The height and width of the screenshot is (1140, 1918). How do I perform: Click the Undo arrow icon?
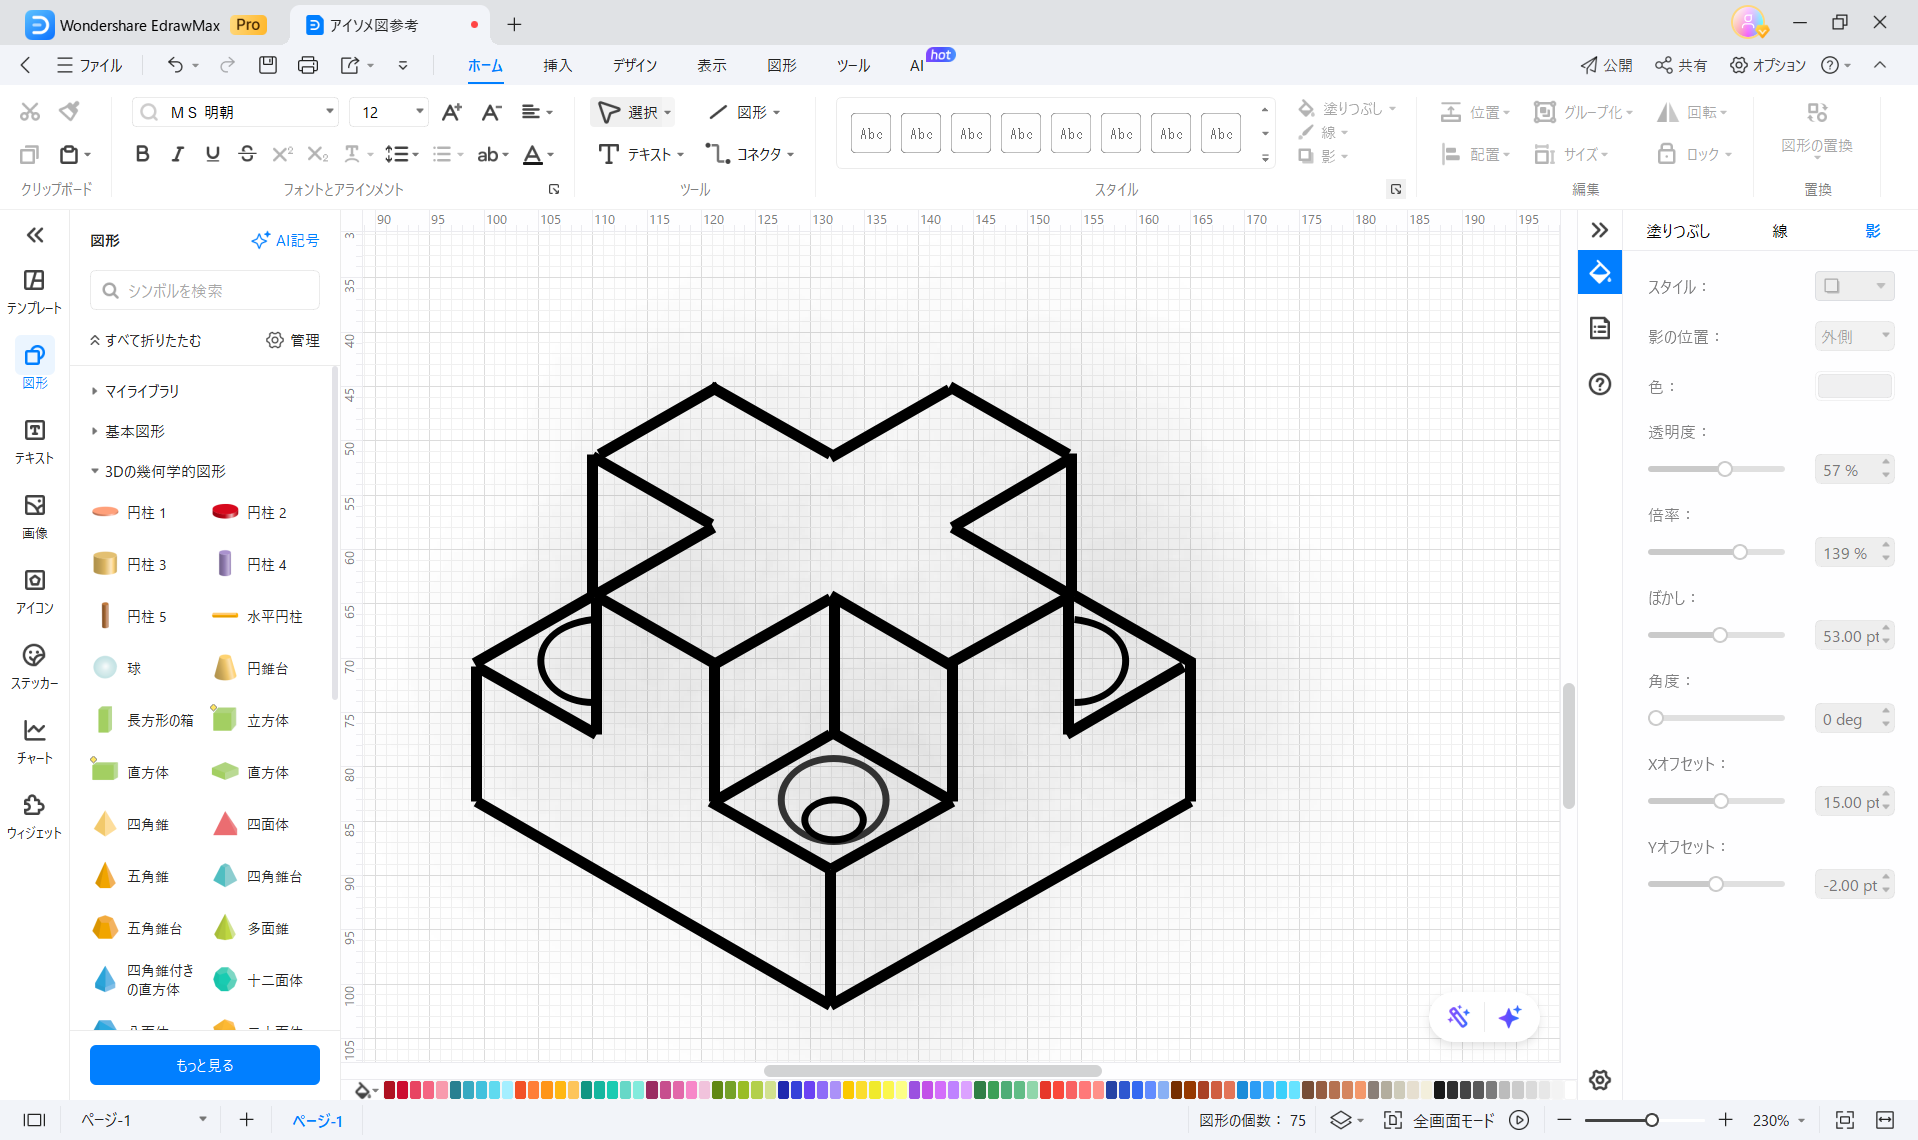click(x=175, y=65)
